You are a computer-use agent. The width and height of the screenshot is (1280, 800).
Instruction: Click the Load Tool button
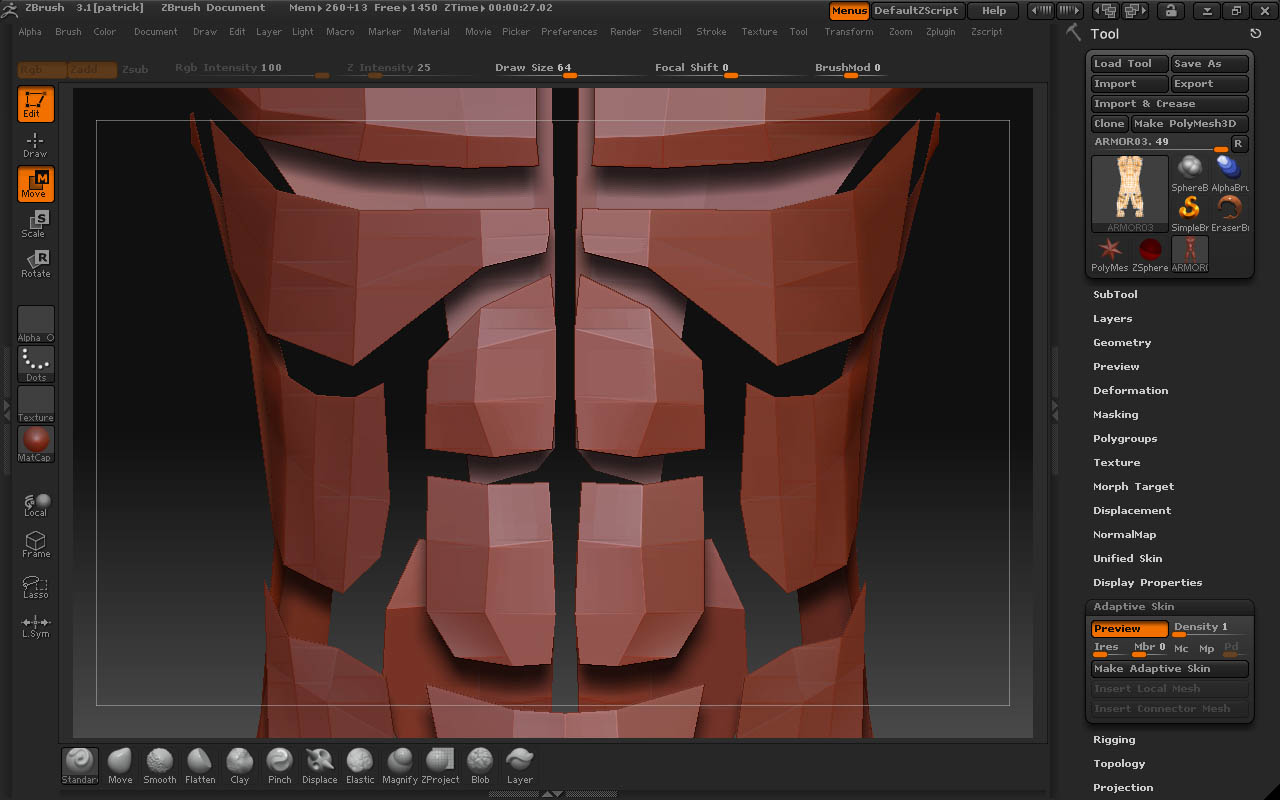tap(1129, 64)
